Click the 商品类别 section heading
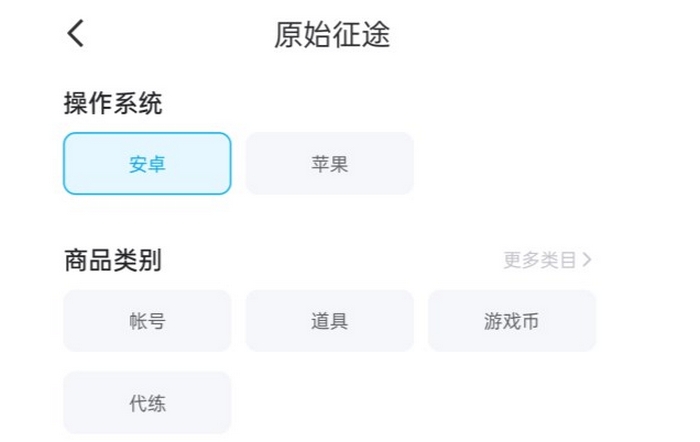 [113, 260]
